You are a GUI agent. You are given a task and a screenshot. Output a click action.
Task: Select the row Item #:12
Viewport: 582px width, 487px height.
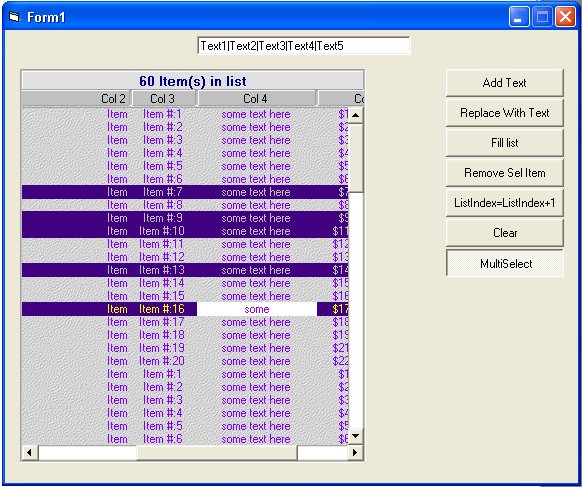(185, 257)
